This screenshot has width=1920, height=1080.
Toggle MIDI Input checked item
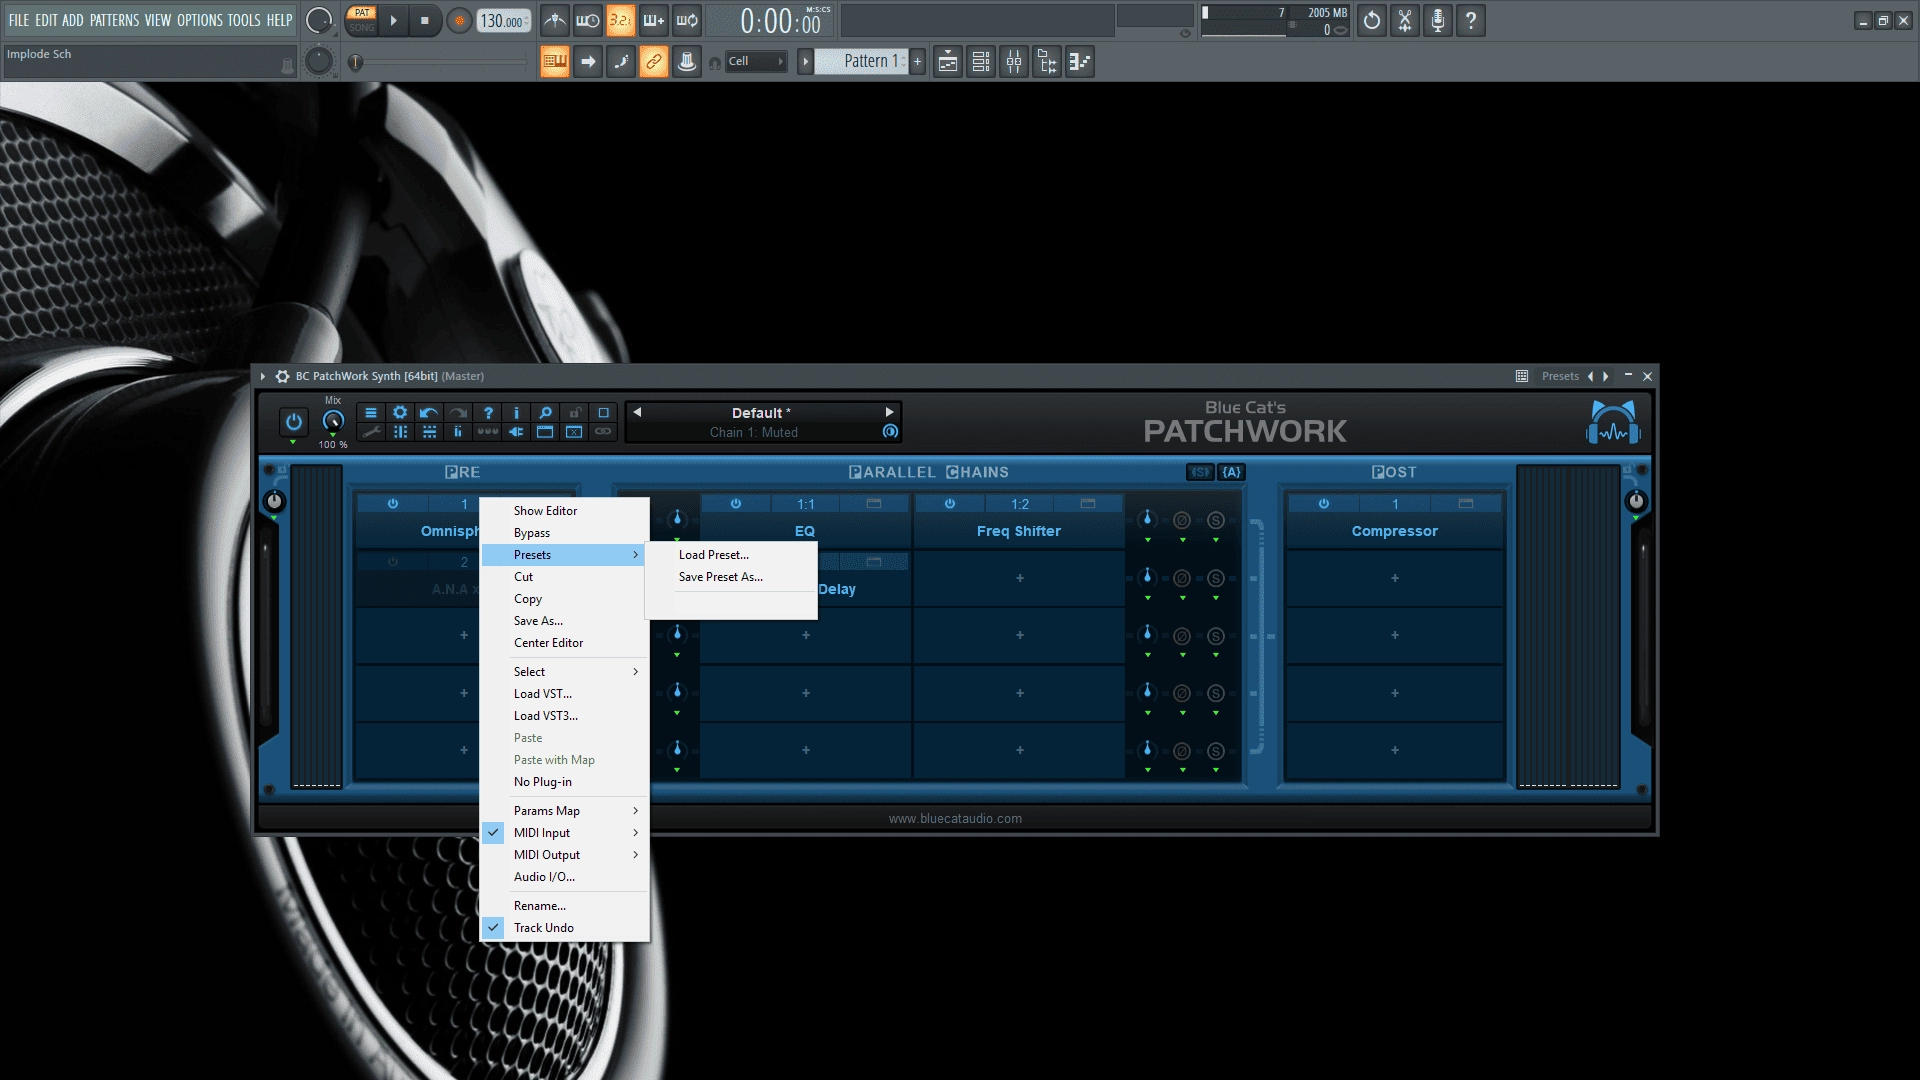click(565, 833)
